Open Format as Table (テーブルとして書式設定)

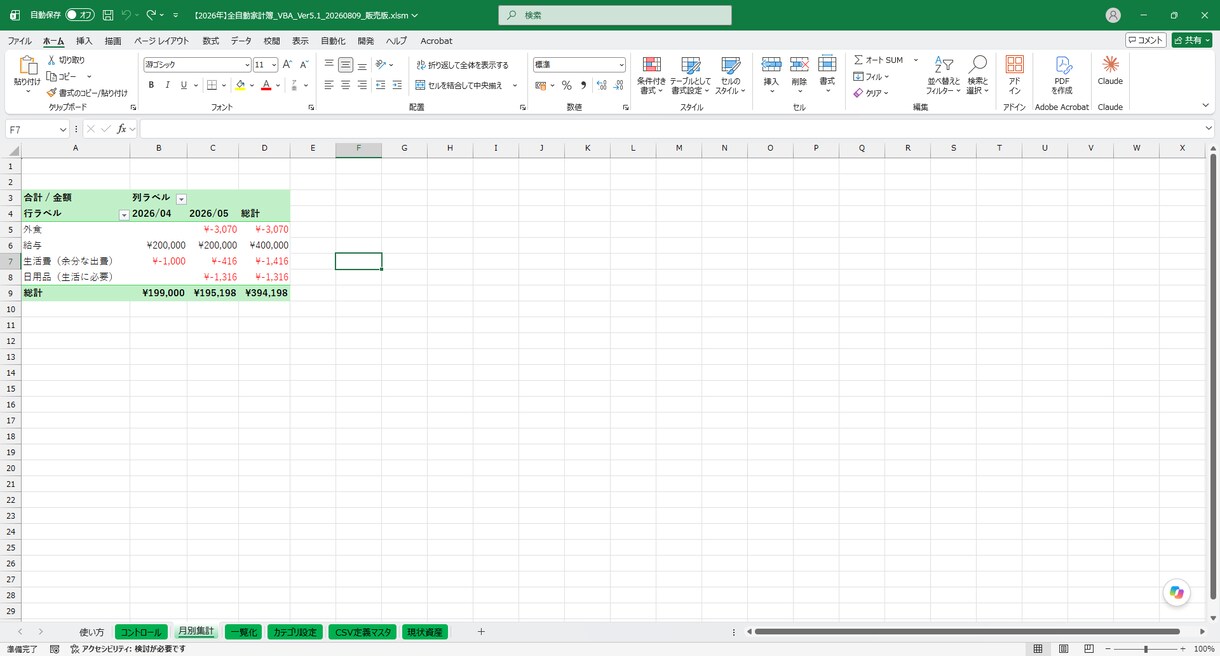(690, 76)
